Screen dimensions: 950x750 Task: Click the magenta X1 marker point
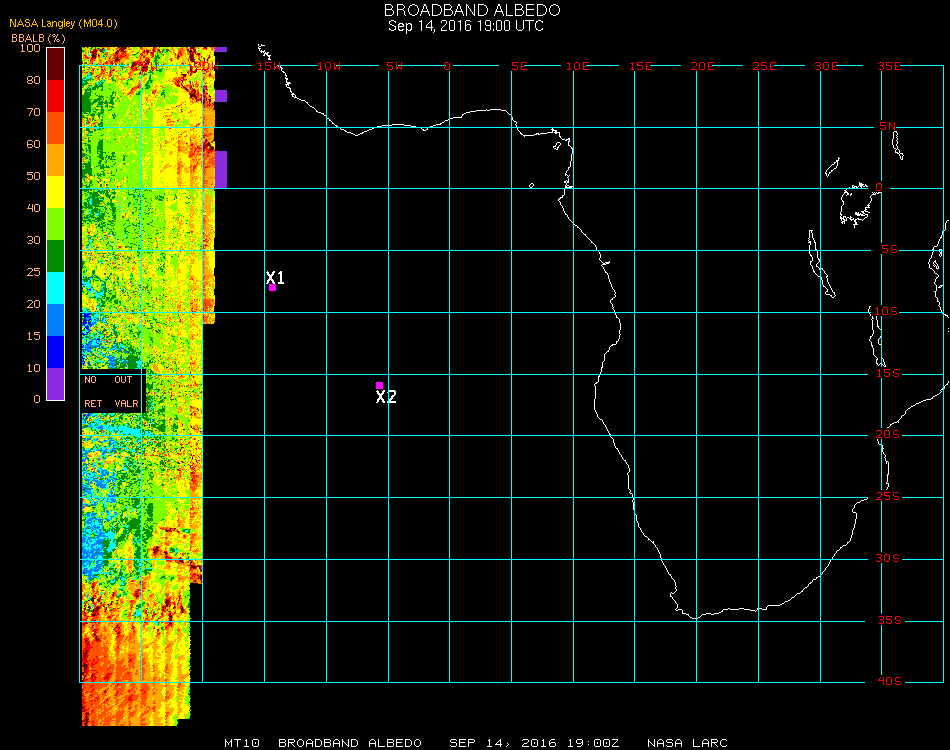coord(272,288)
